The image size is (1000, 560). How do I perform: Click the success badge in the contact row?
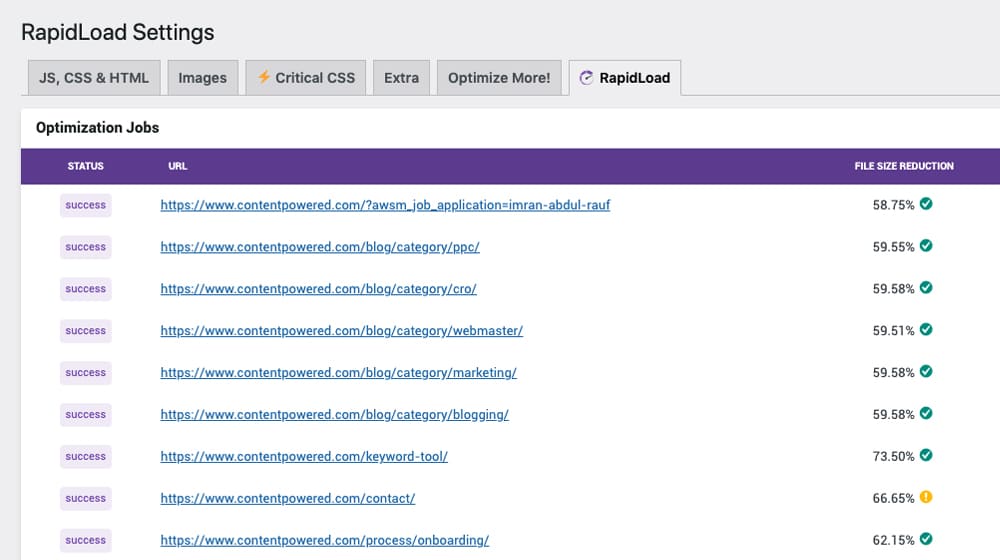(x=85, y=499)
